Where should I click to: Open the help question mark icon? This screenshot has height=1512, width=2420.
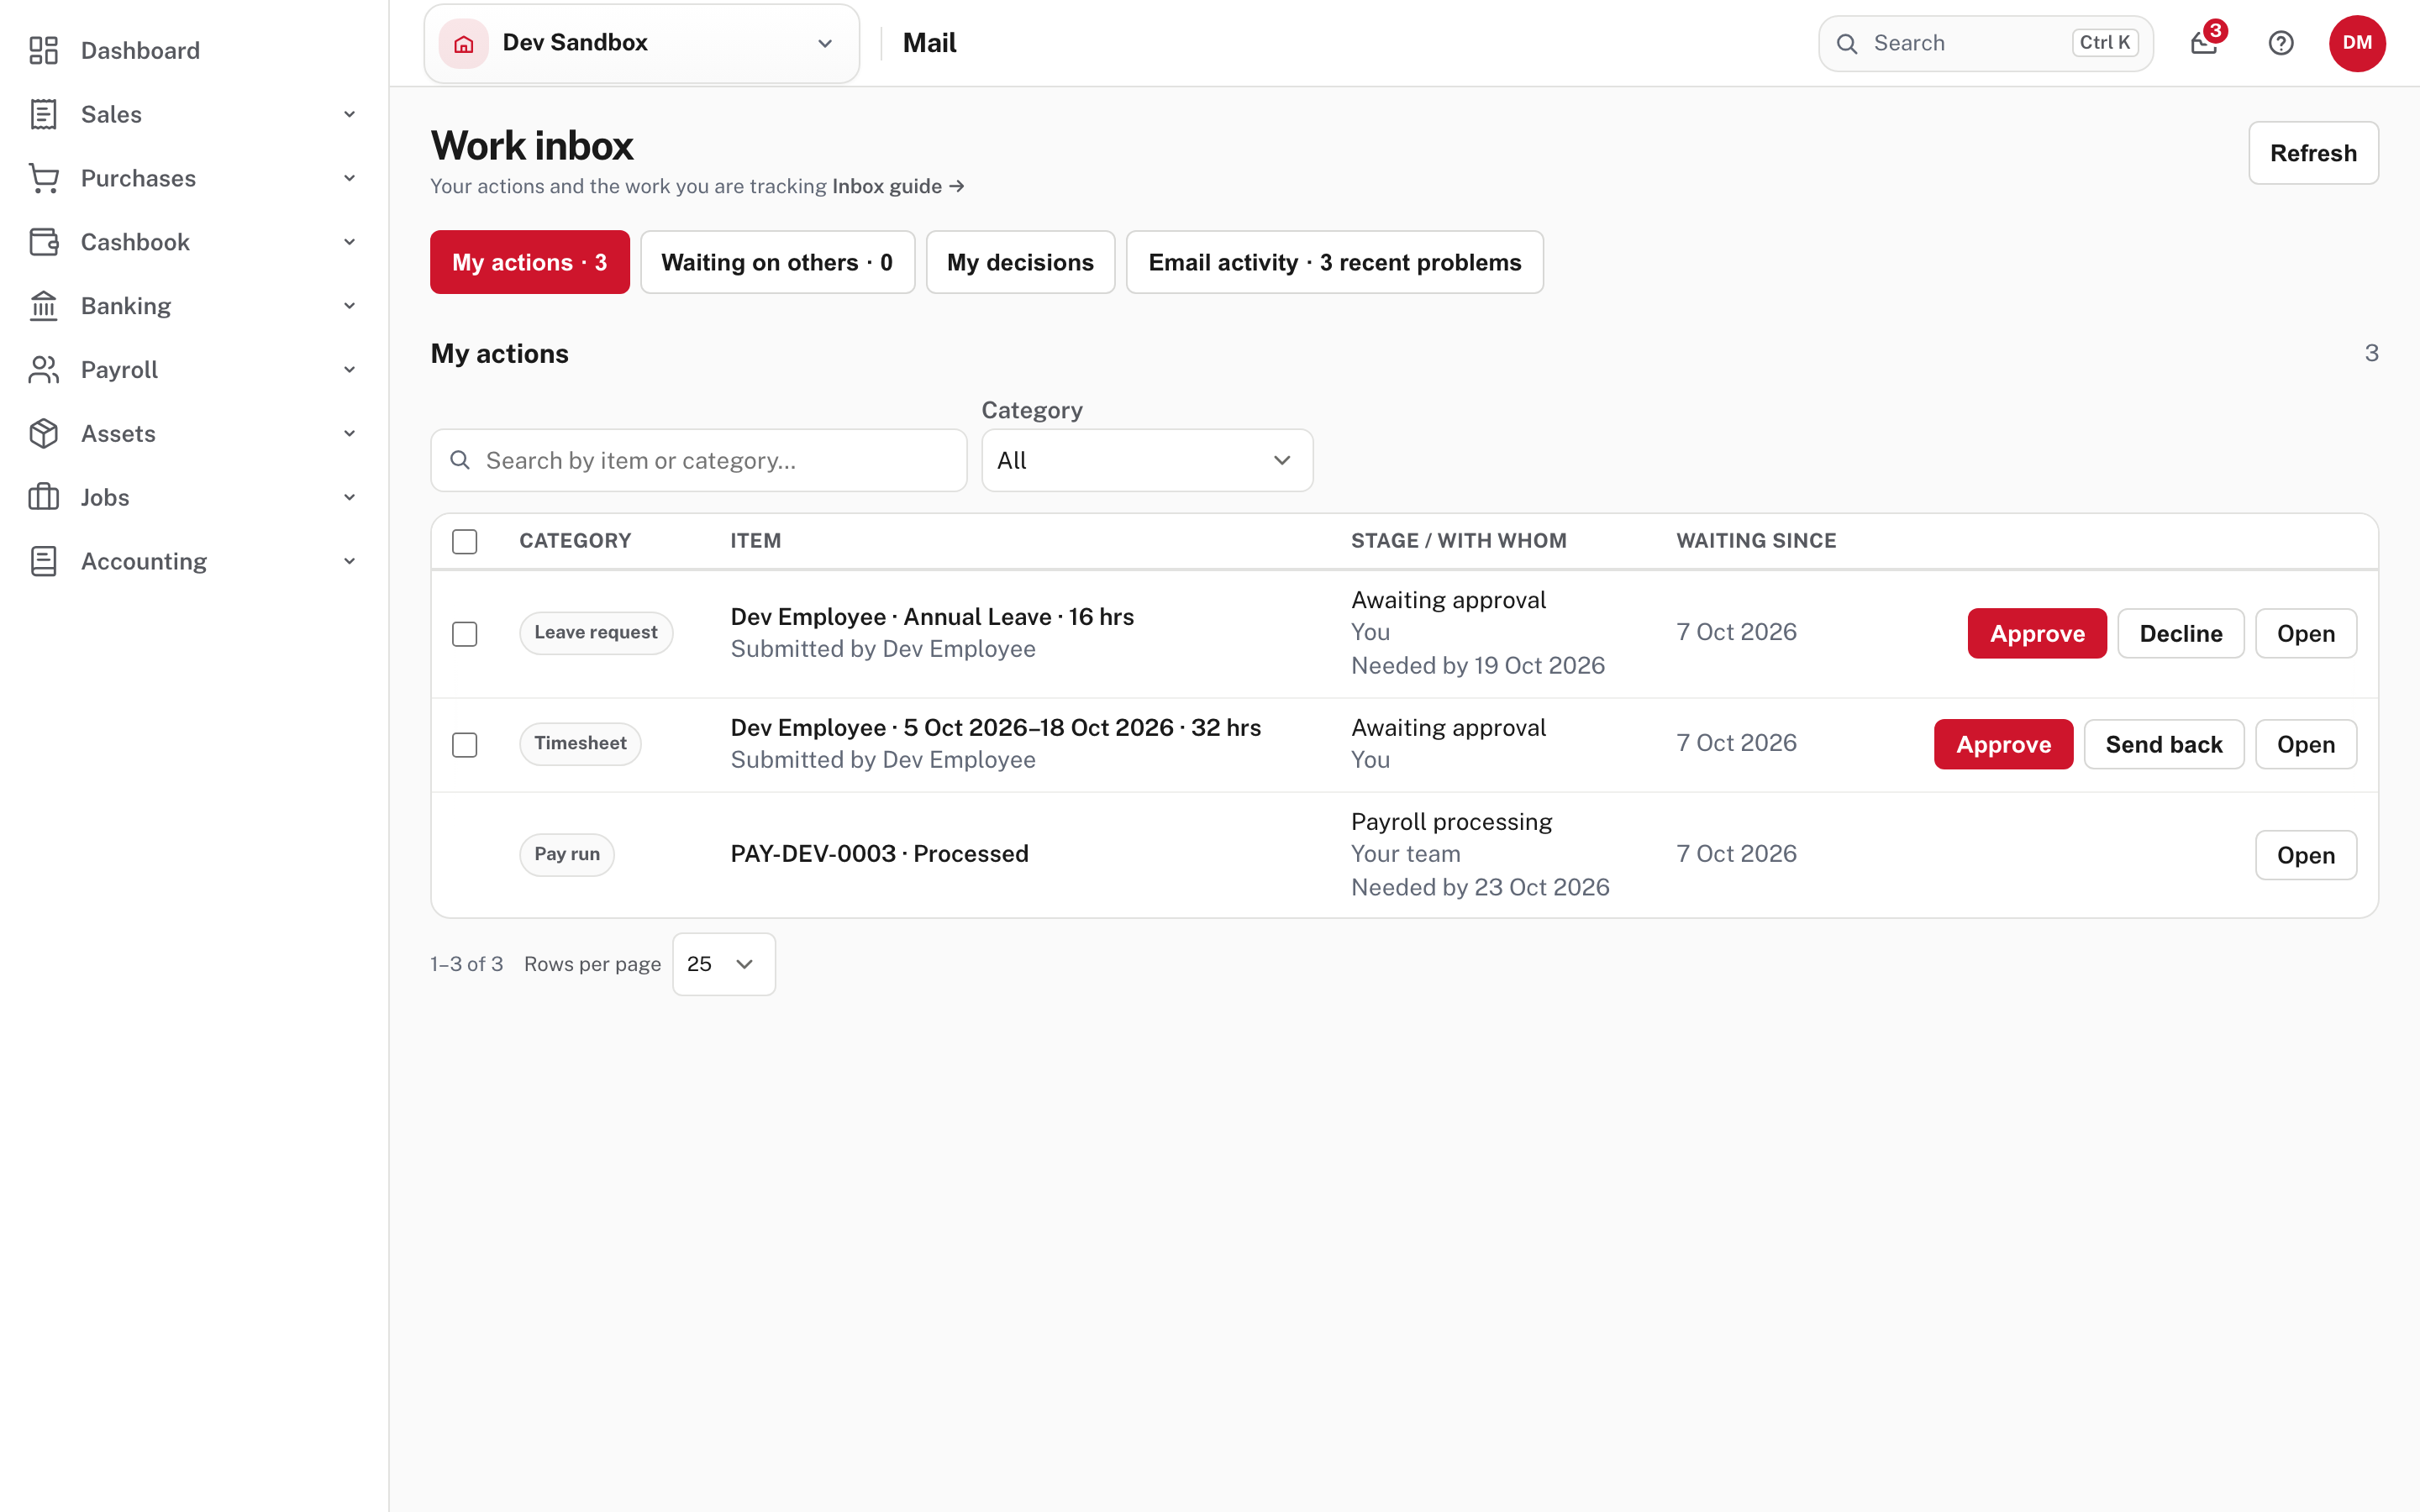[x=2281, y=43]
